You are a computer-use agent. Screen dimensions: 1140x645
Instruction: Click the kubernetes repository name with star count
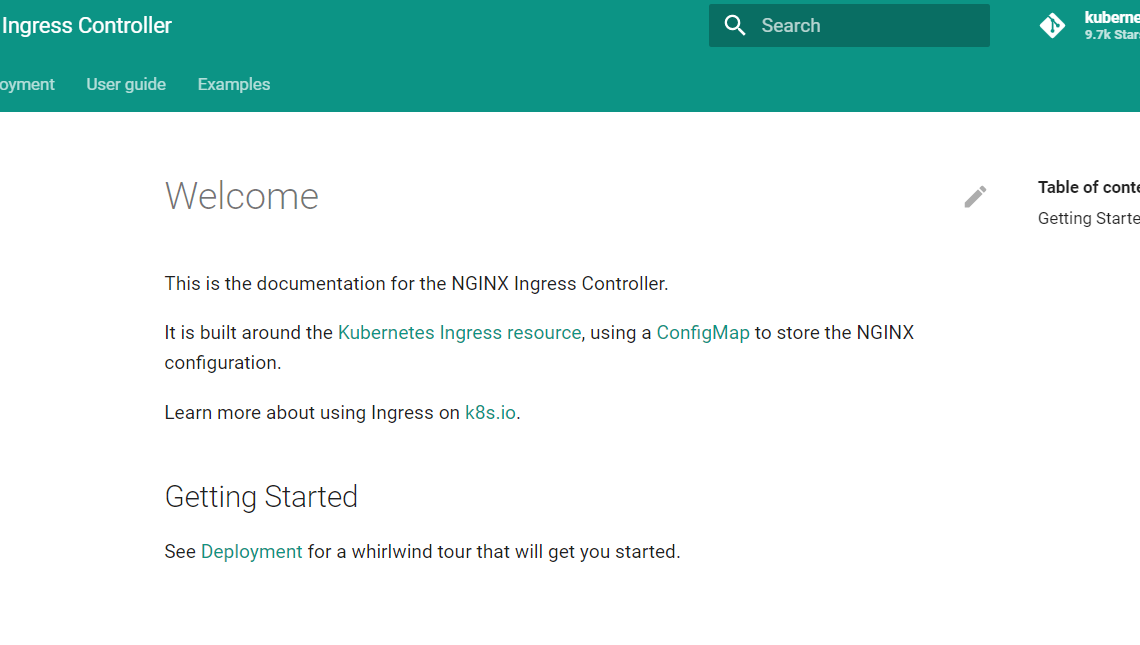pos(1112,25)
